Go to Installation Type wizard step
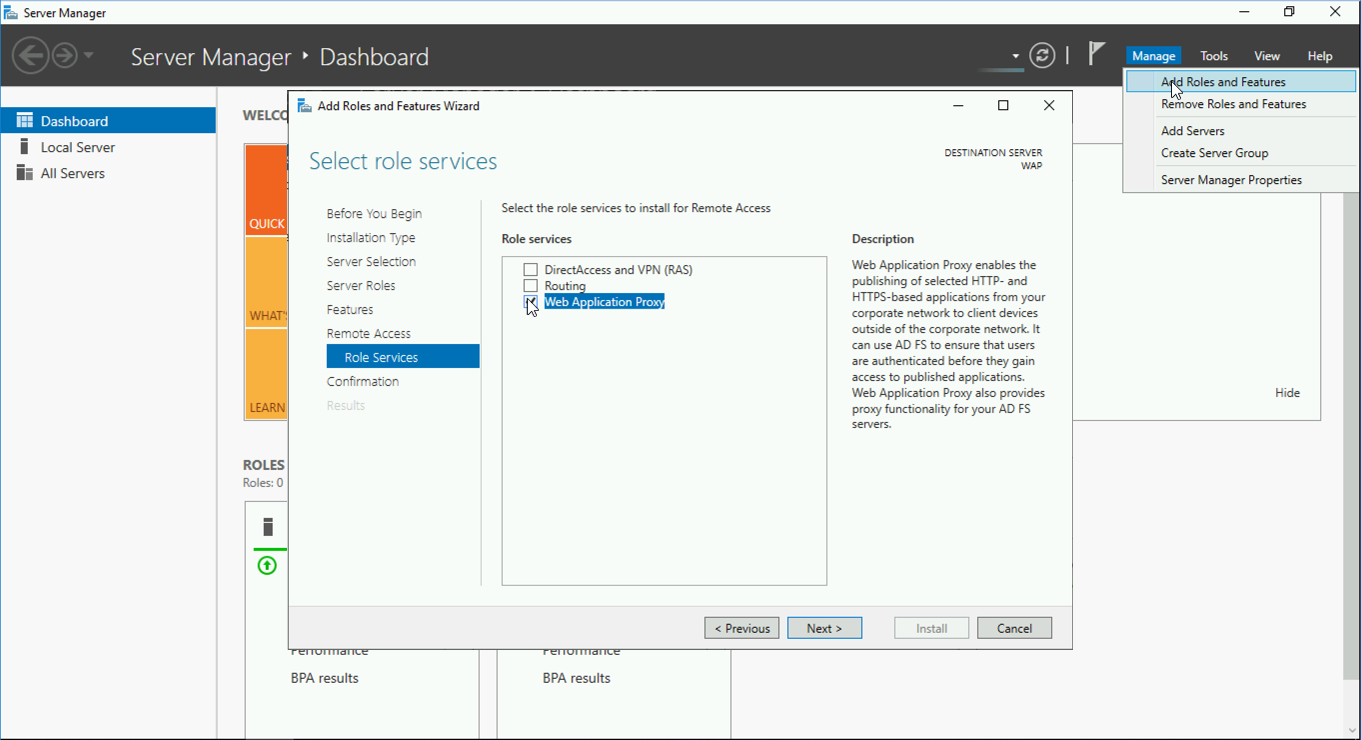The width and height of the screenshot is (1361, 740). click(x=371, y=238)
